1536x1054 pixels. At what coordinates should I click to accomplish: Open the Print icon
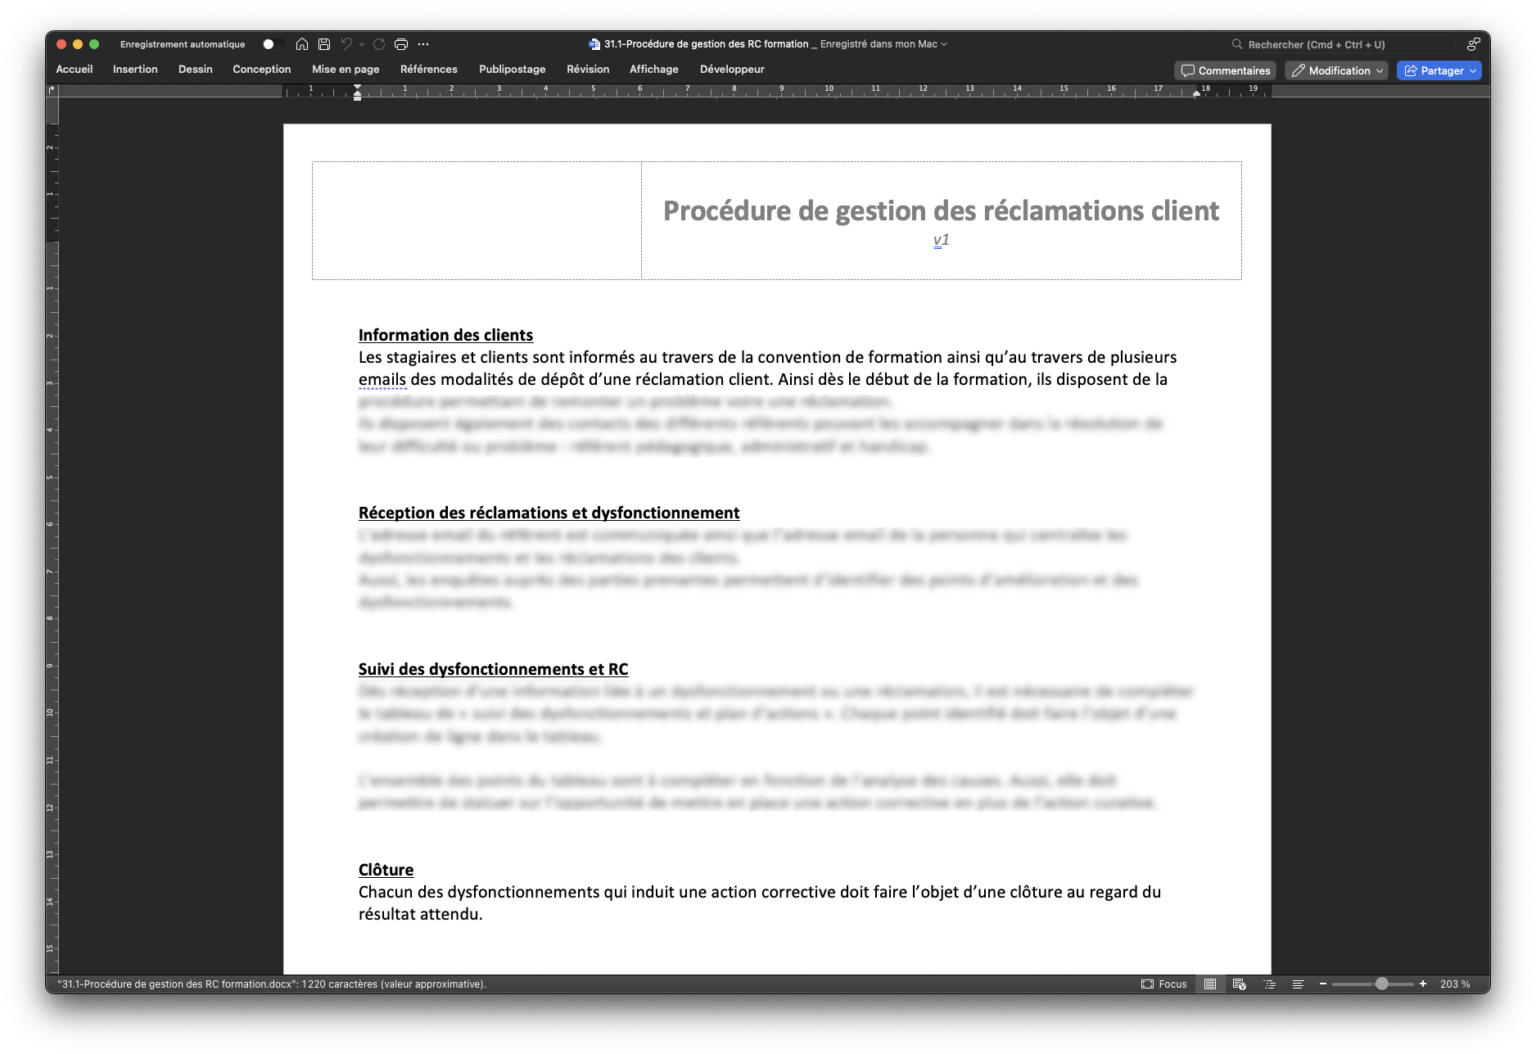(x=401, y=44)
